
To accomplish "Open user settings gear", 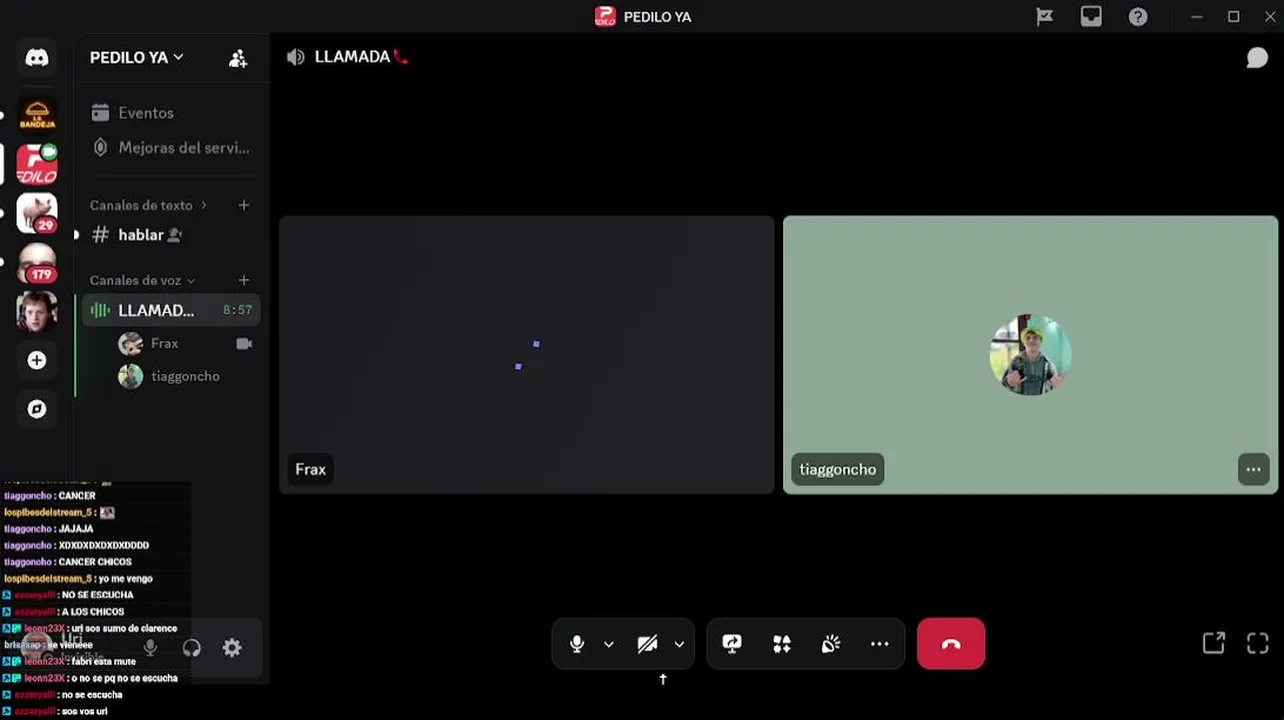I will 232,648.
